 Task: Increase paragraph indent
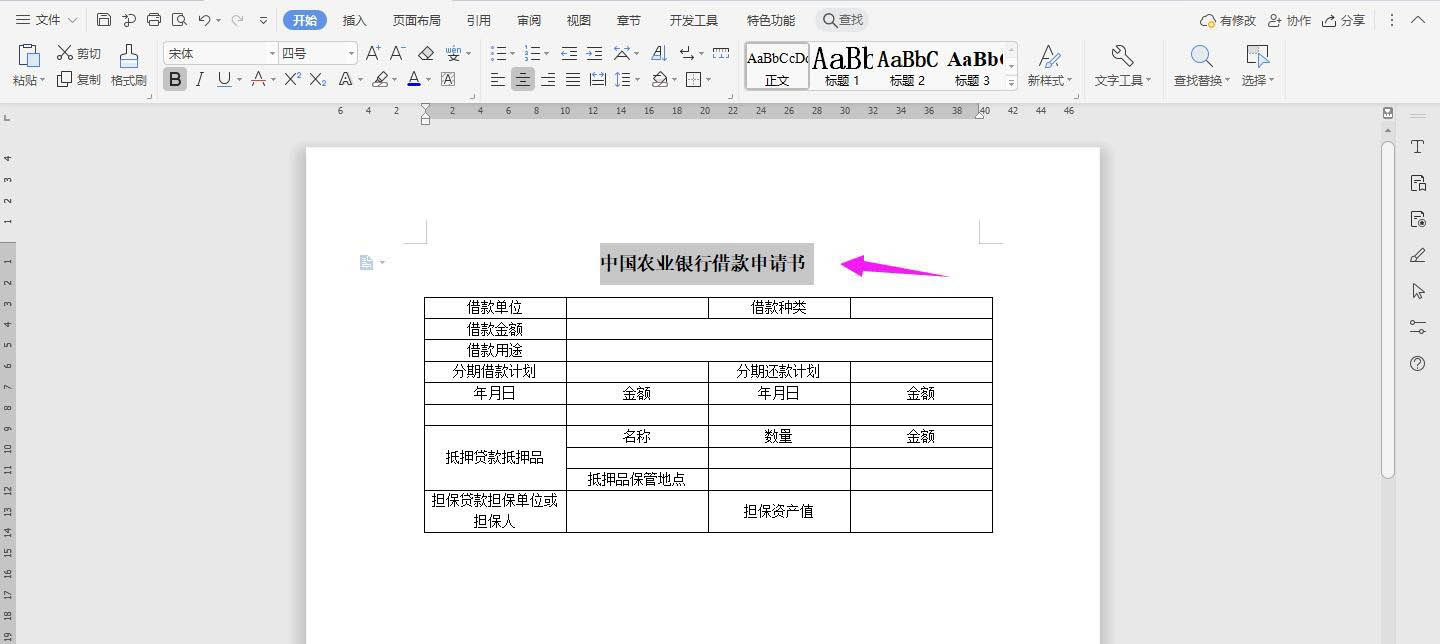pos(594,53)
